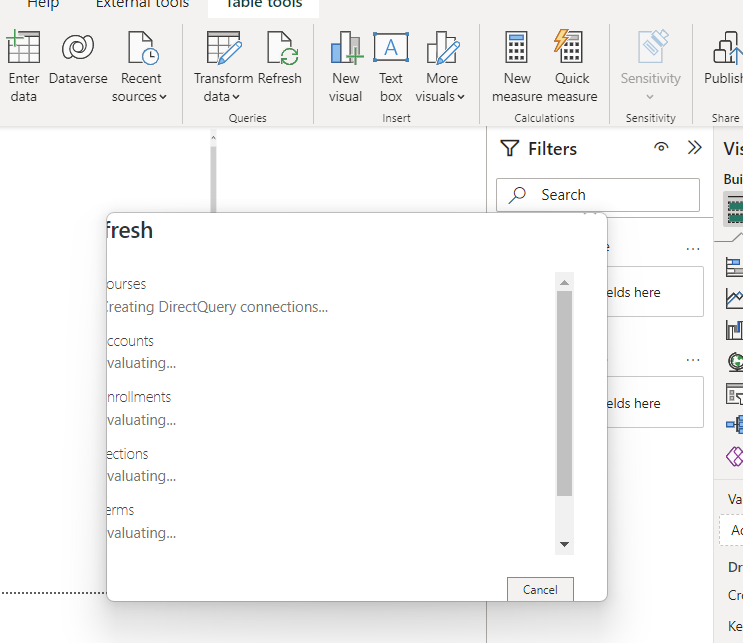Expand the Recent sources dropdown

tap(139, 87)
